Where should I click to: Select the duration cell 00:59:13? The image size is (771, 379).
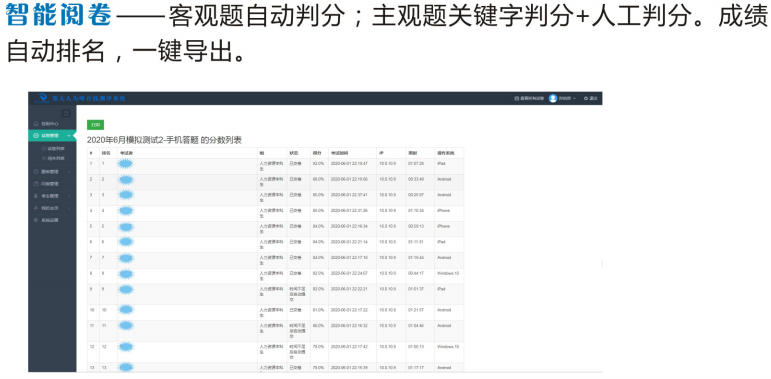coord(416,226)
